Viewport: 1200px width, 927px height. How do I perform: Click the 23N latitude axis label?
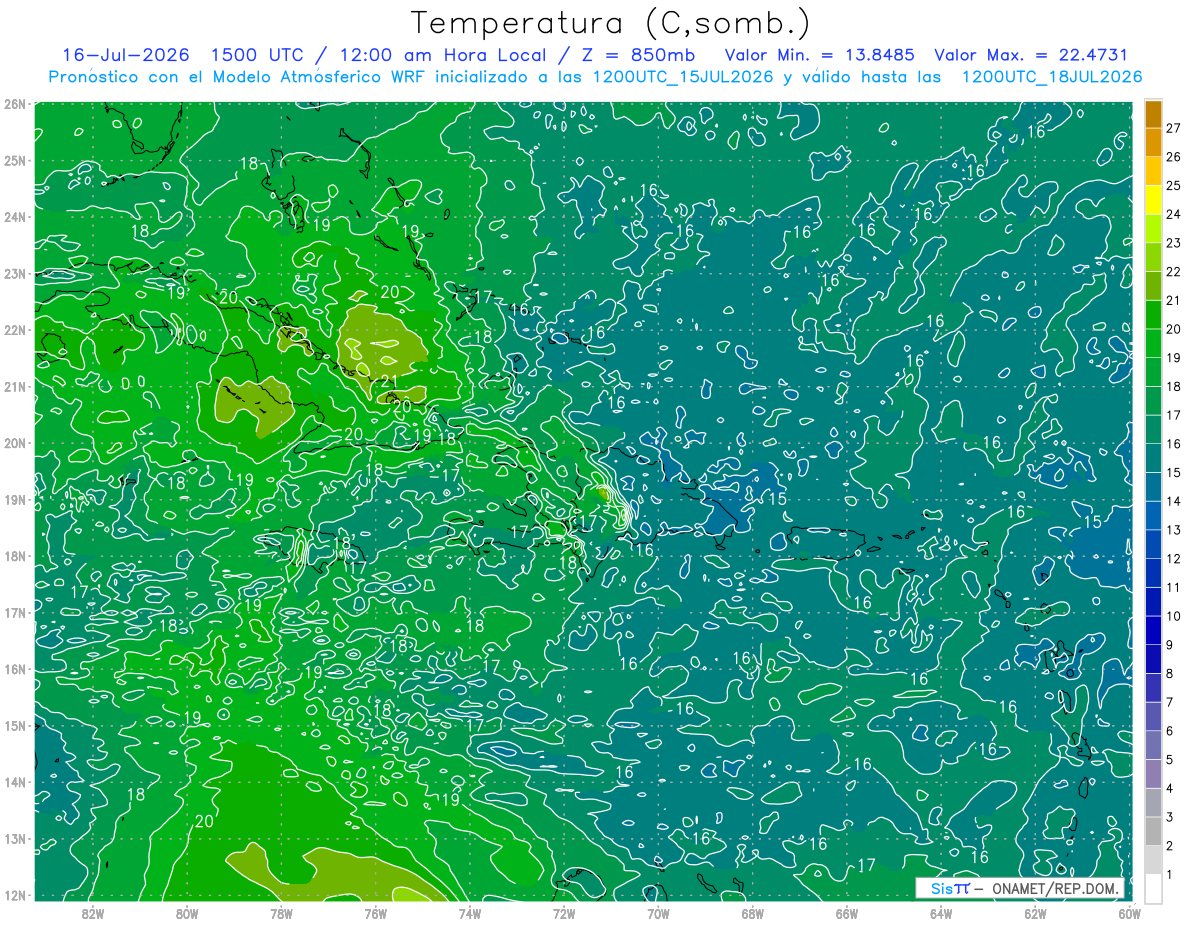coord(15,274)
